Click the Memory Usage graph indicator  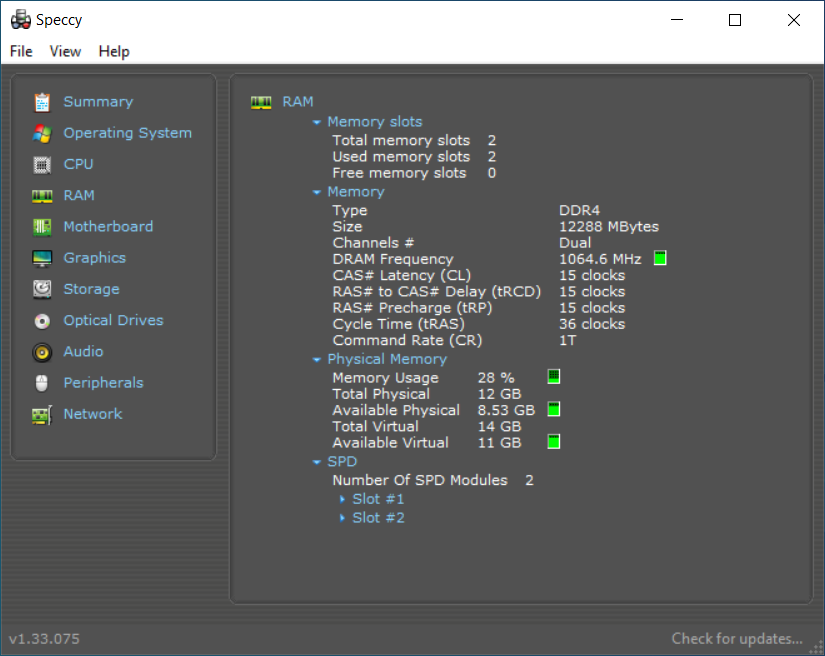(x=554, y=376)
